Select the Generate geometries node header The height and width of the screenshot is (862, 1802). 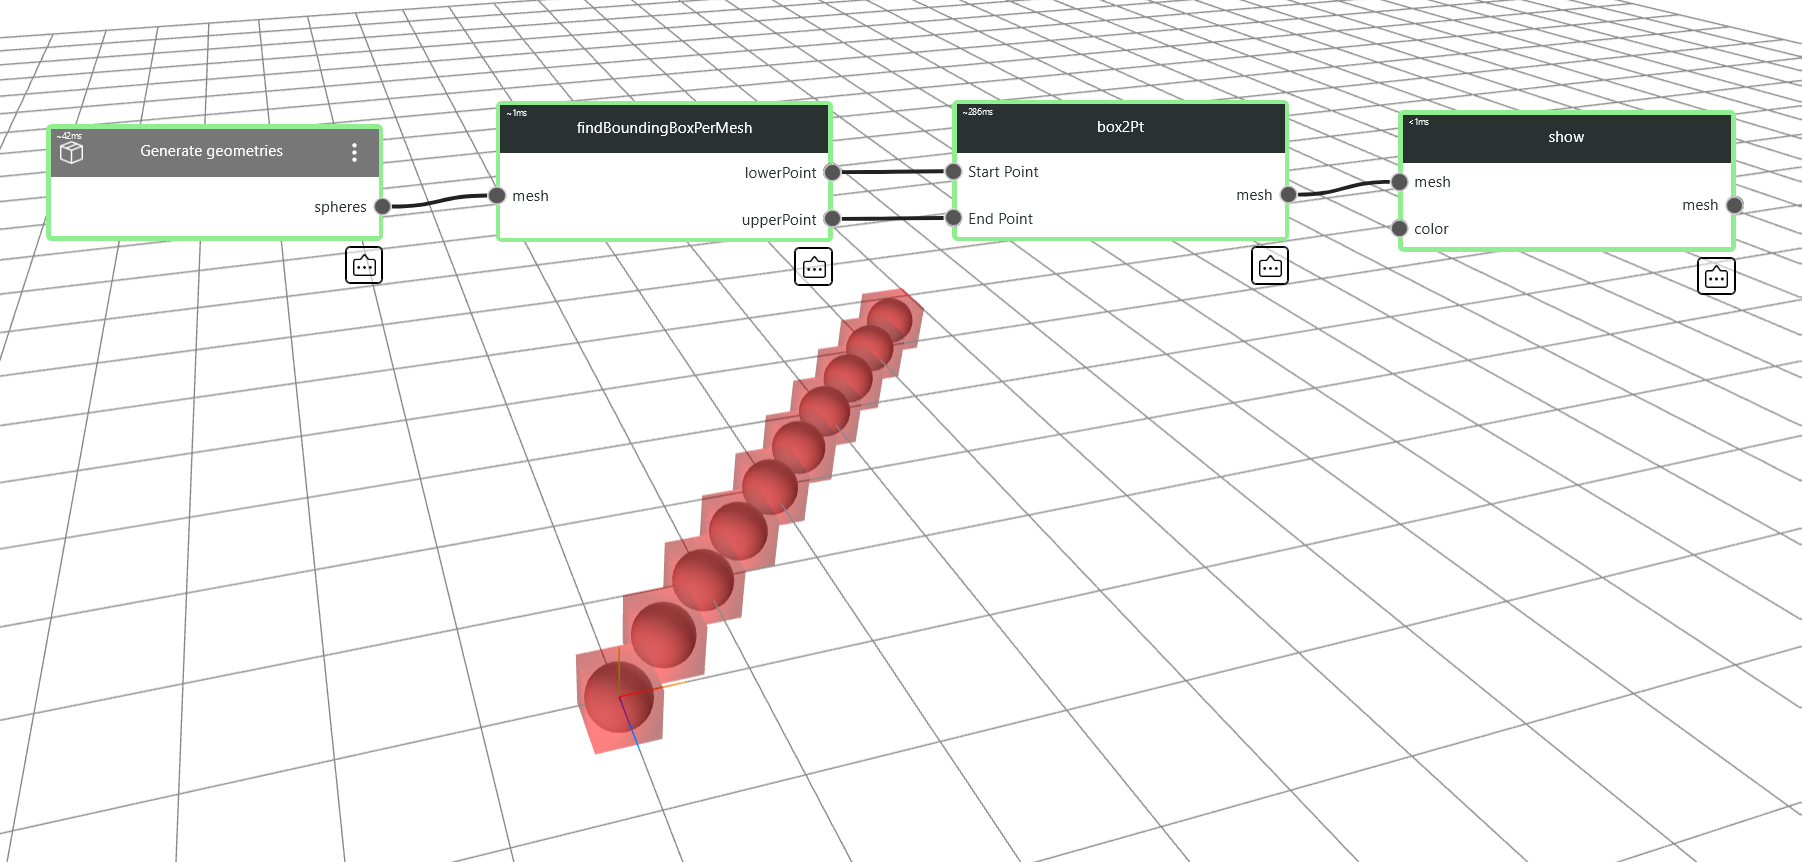coord(215,152)
